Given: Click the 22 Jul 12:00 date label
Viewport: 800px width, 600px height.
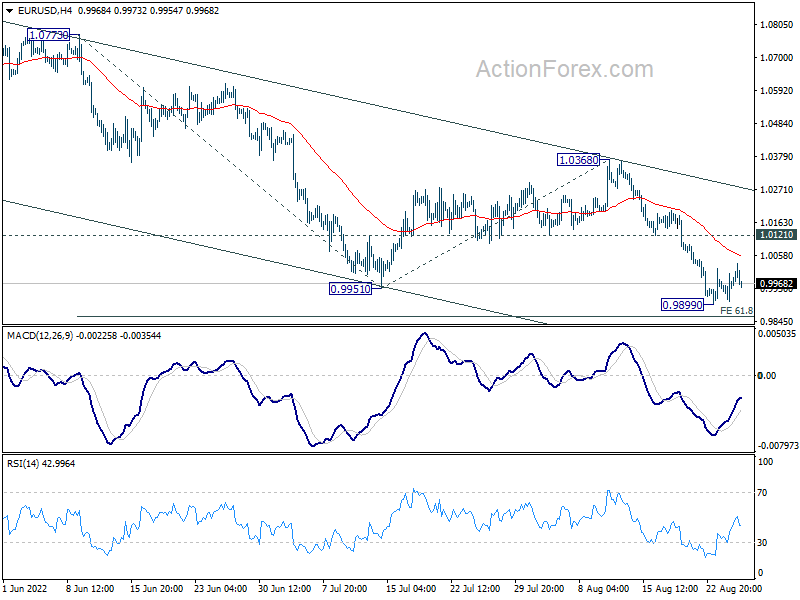Looking at the screenshot, I should (x=475, y=589).
